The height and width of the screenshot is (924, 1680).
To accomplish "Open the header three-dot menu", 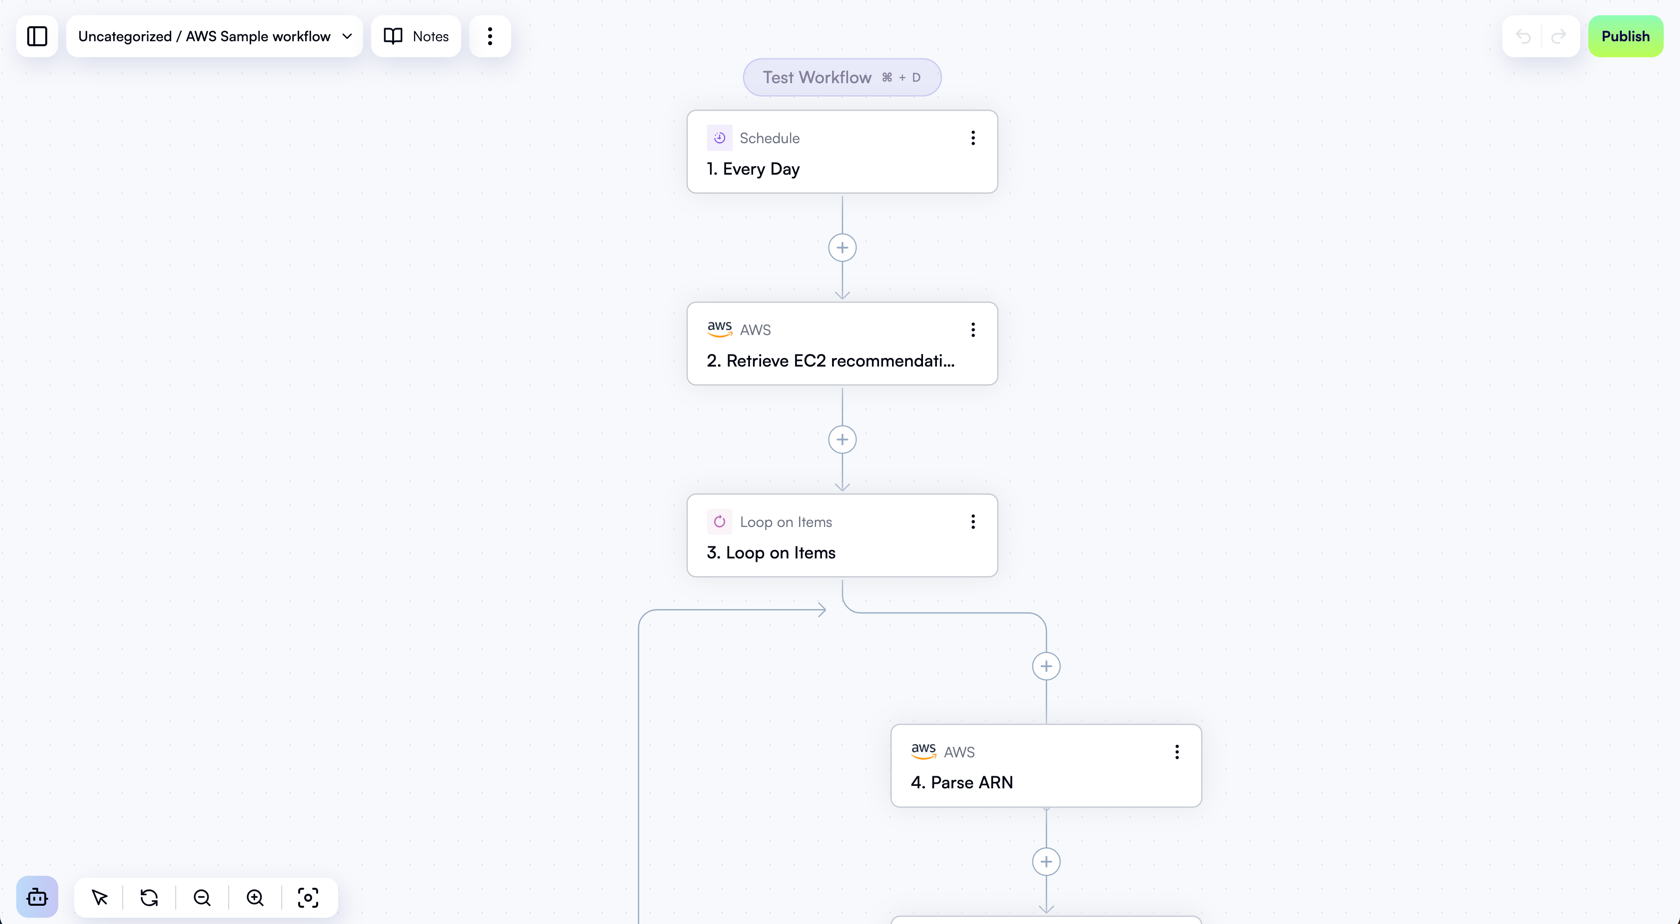I will pyautogui.click(x=489, y=36).
